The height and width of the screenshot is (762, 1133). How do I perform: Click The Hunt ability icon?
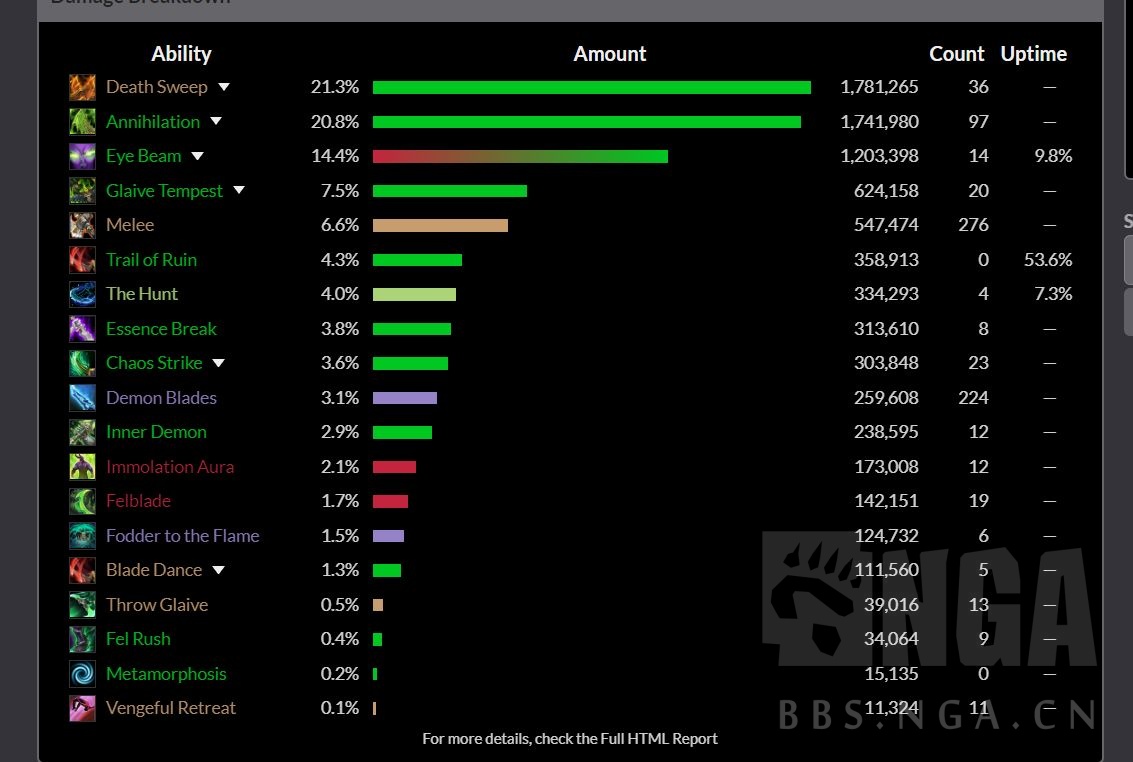82,294
